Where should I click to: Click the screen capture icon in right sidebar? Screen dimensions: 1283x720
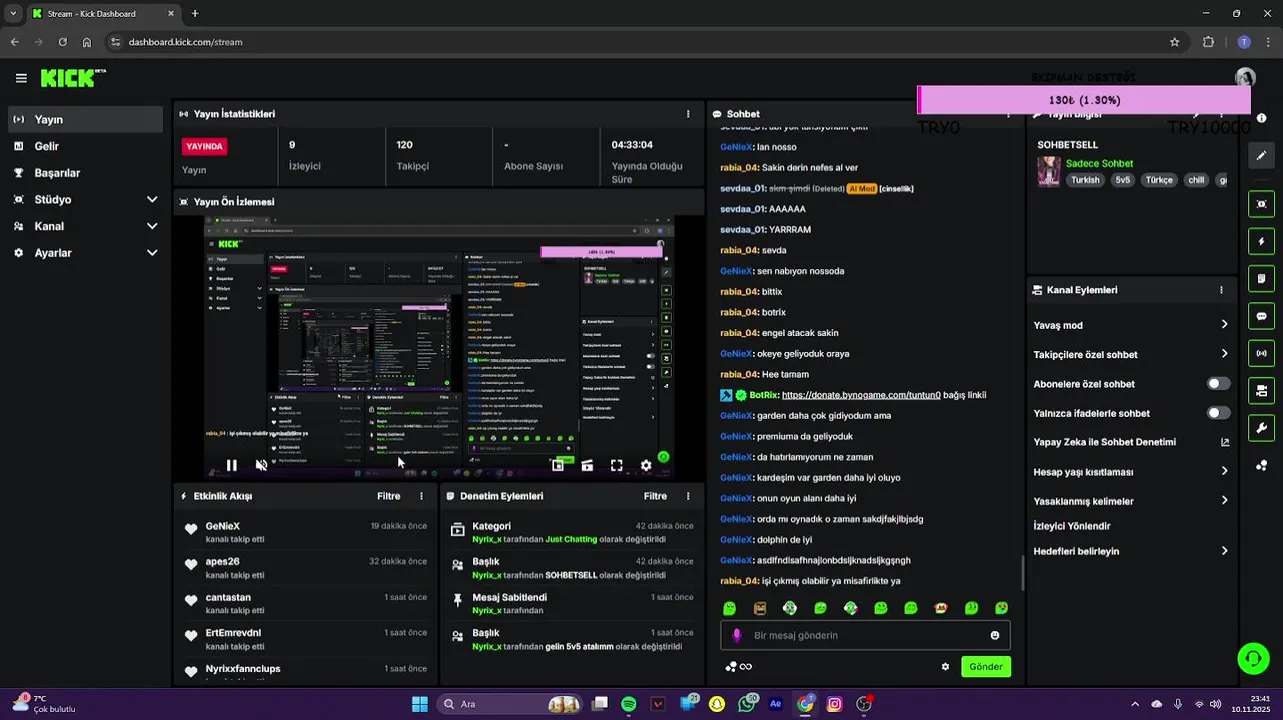pyautogui.click(x=1261, y=204)
